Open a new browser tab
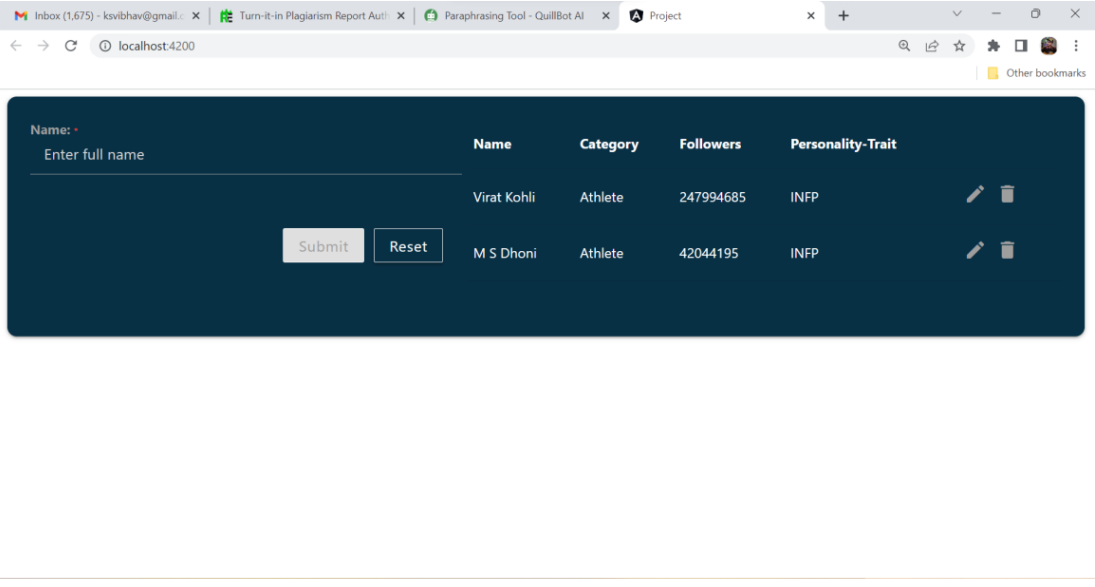The width and height of the screenshot is (1095, 587). click(x=843, y=16)
